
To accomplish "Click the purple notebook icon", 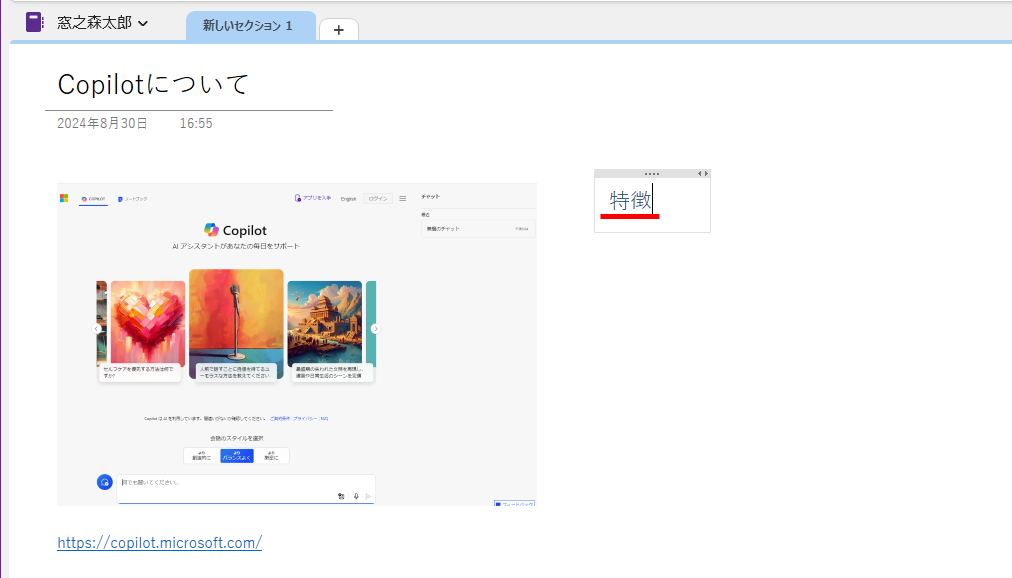I will pos(34,22).
